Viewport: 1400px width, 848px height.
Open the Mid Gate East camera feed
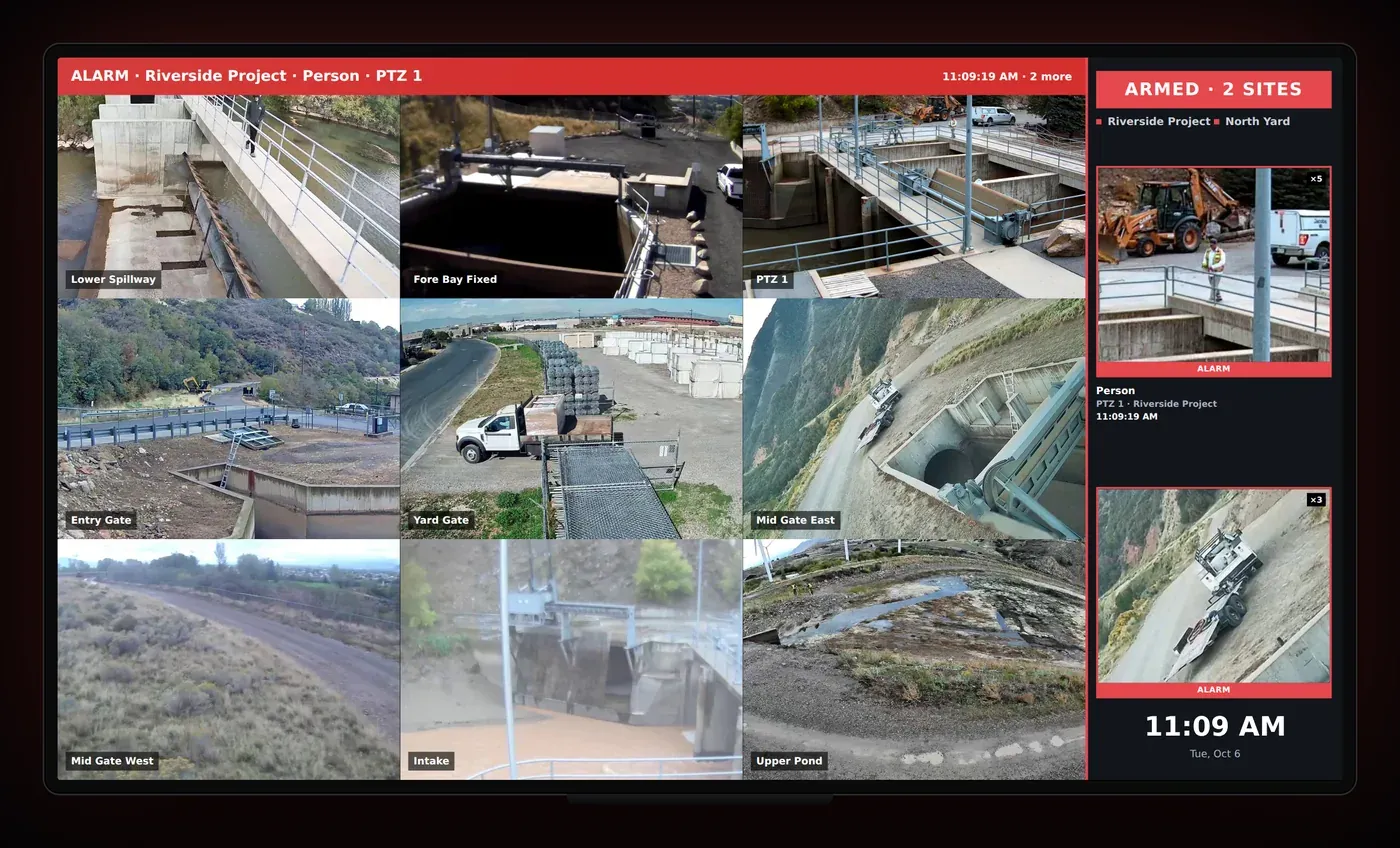[x=914, y=419]
